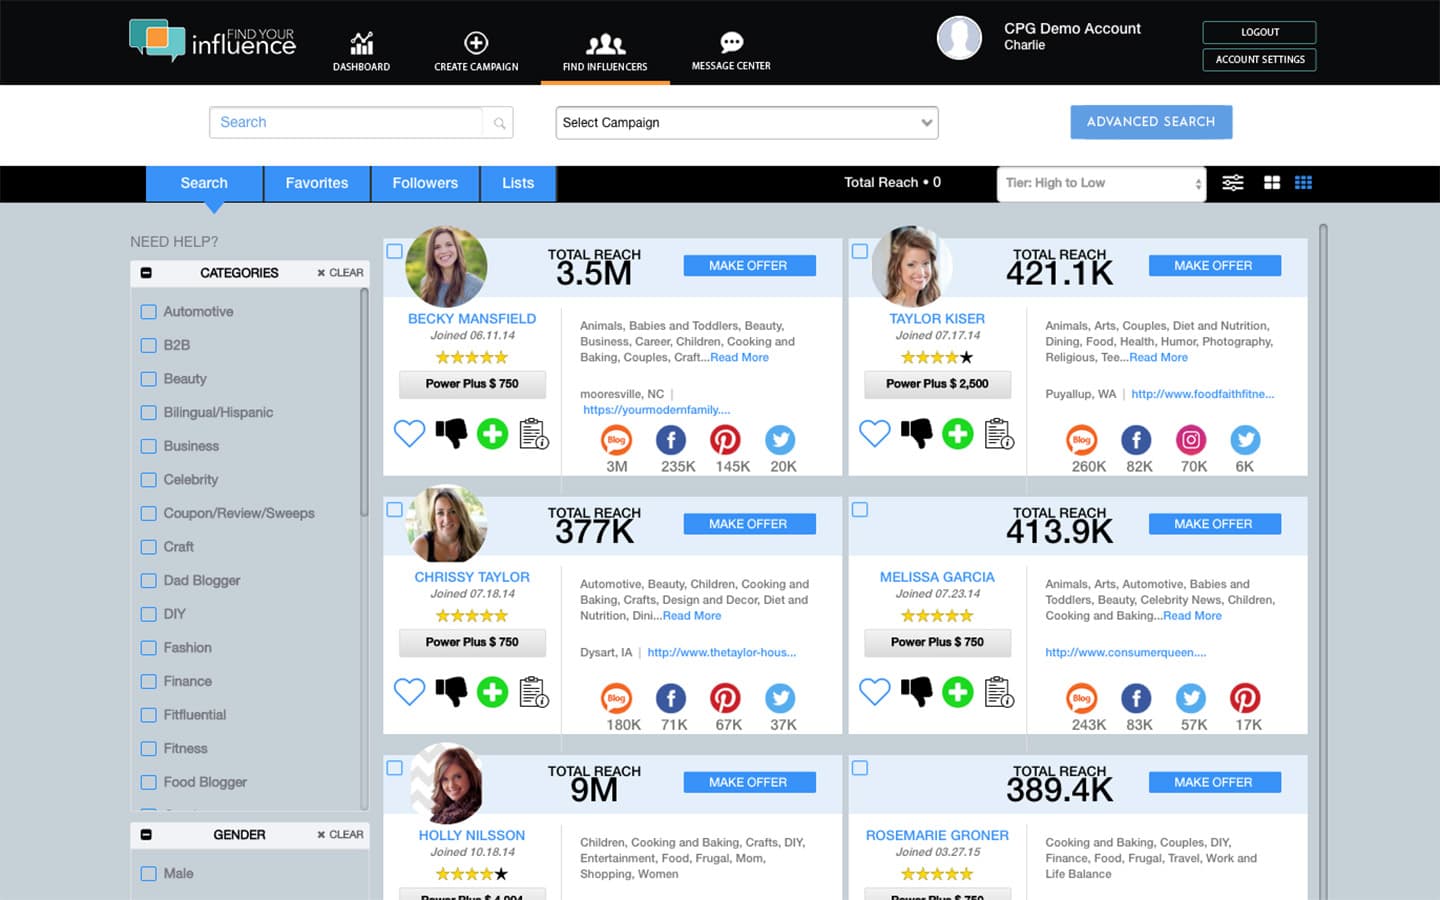The image size is (1440, 900).
Task: Check the Automotive category checkbox
Action: coord(148,311)
